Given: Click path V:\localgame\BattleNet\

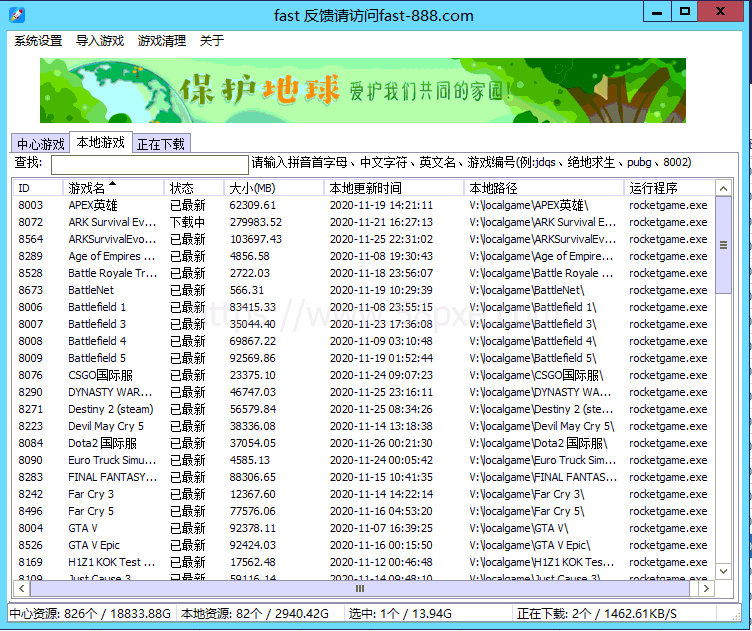Looking at the screenshot, I should 527,291.
